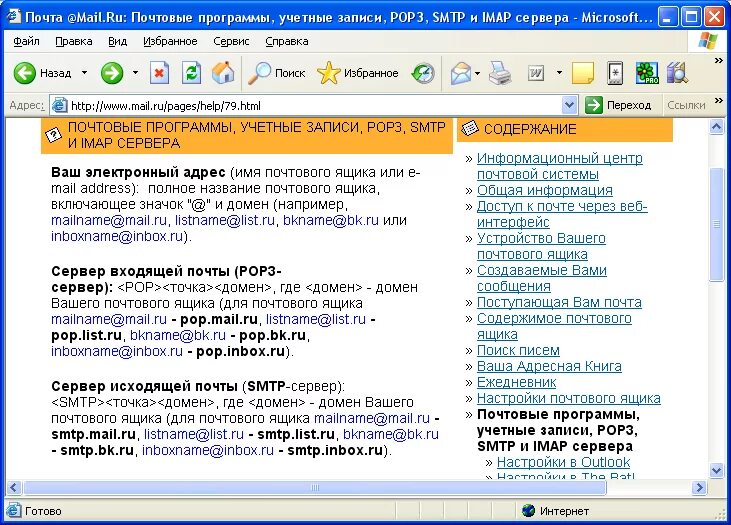
Task: Open the Настройки в Outlook link
Action: click(x=563, y=462)
